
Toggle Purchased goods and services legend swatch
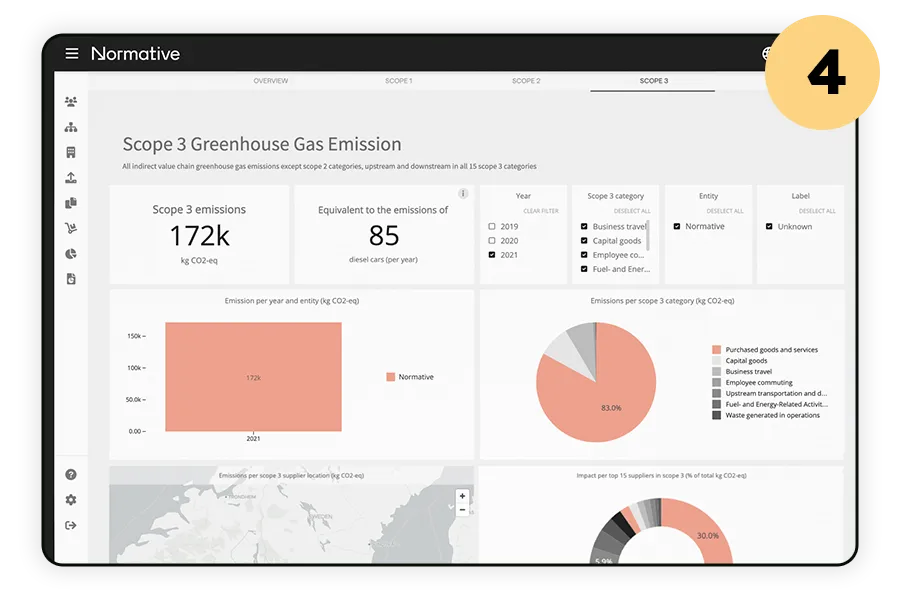tap(716, 350)
